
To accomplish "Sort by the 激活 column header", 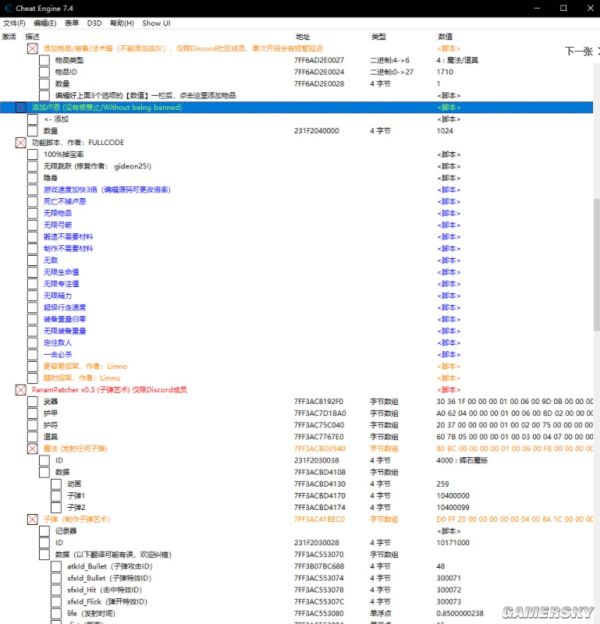I will (x=9, y=37).
